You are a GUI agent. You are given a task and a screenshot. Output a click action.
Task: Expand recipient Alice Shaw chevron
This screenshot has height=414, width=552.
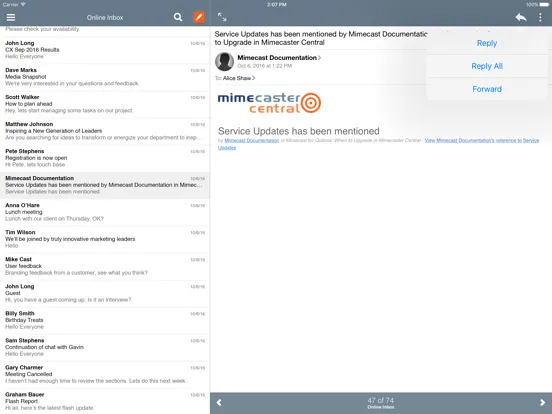pos(253,78)
